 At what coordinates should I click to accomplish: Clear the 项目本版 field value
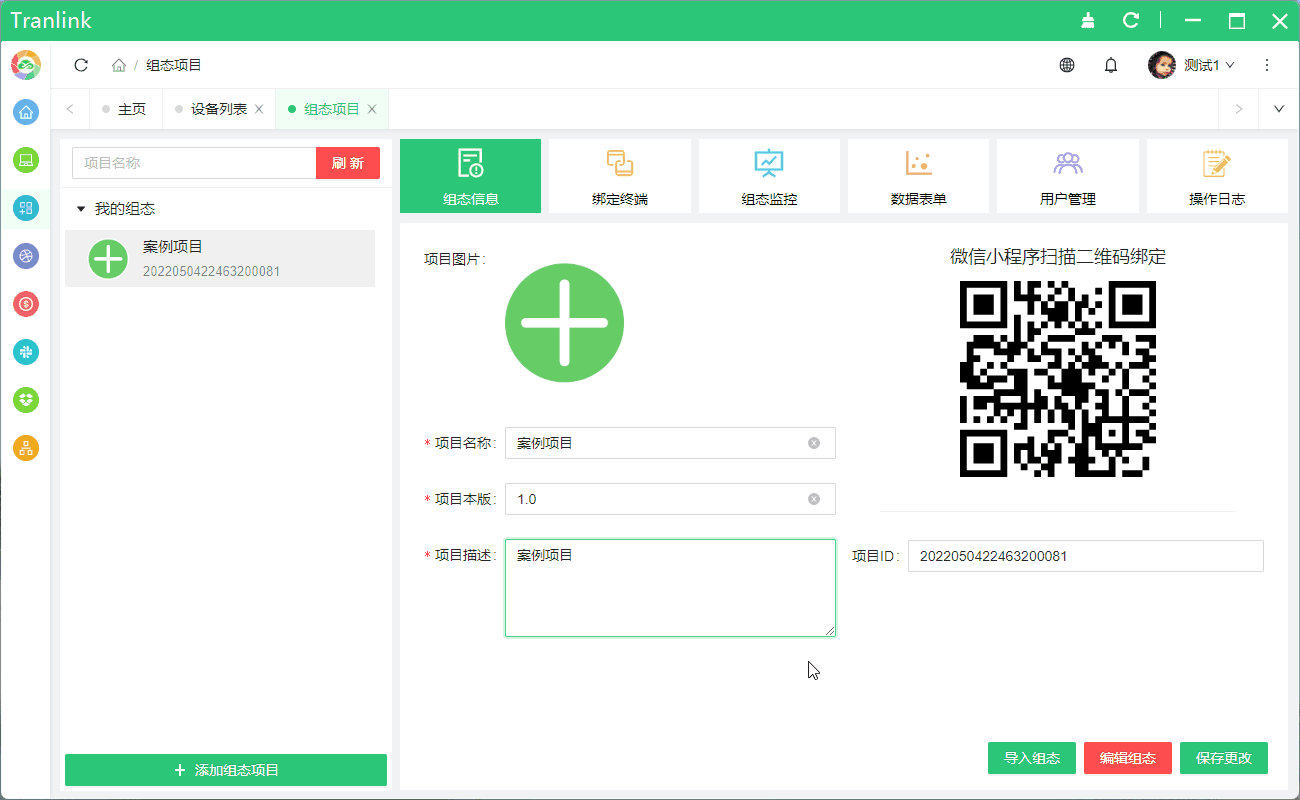click(814, 499)
